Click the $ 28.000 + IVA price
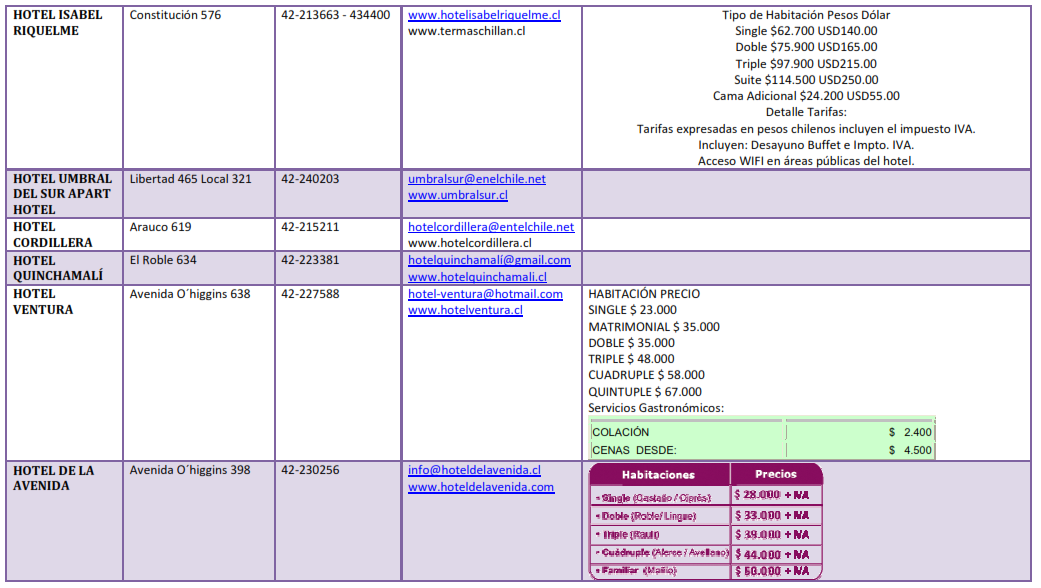The height and width of the screenshot is (588, 1041). pyautogui.click(x=771, y=495)
